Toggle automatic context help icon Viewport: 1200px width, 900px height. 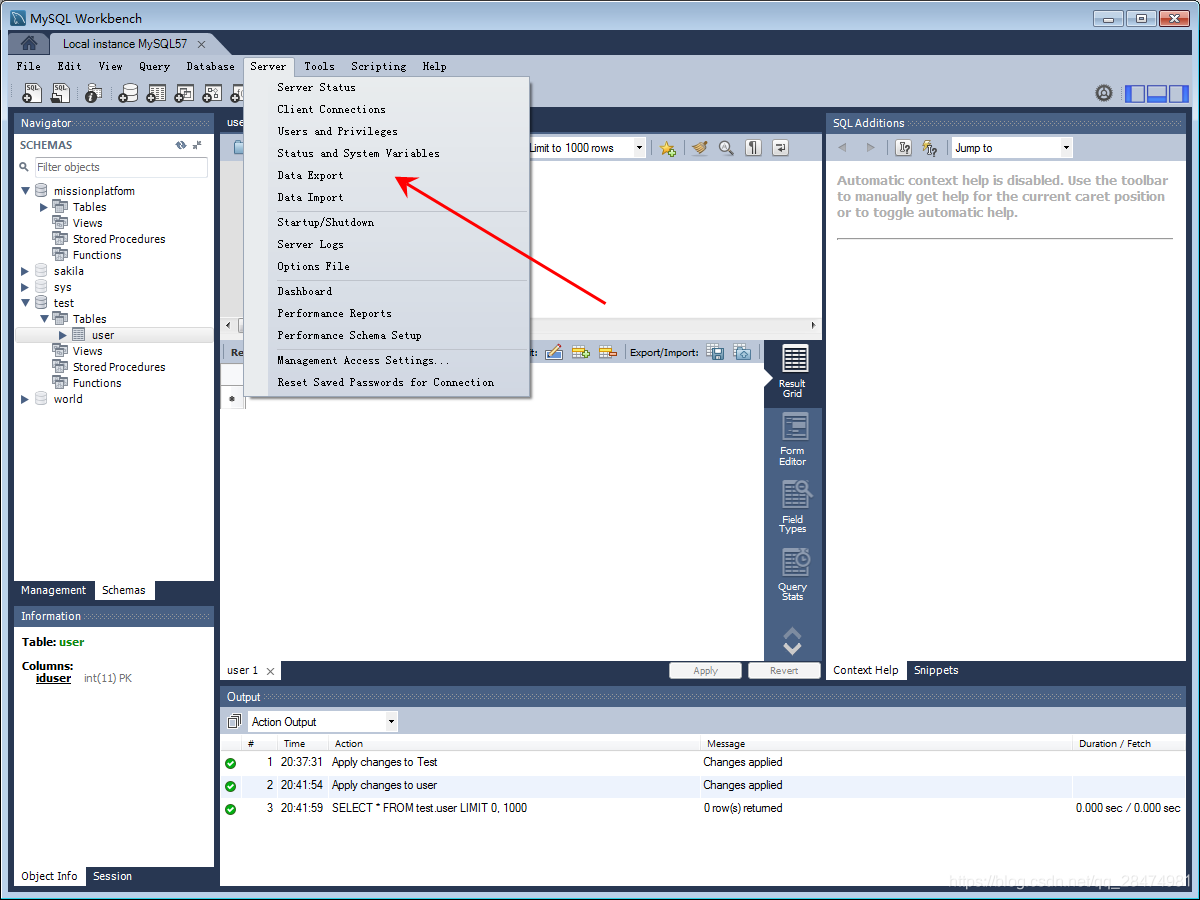(x=930, y=148)
